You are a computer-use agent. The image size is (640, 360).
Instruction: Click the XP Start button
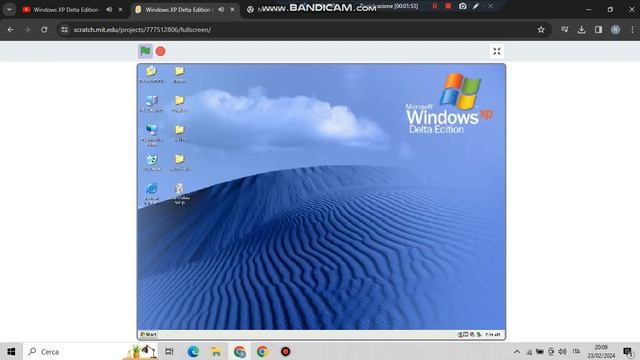pyautogui.click(x=149, y=335)
